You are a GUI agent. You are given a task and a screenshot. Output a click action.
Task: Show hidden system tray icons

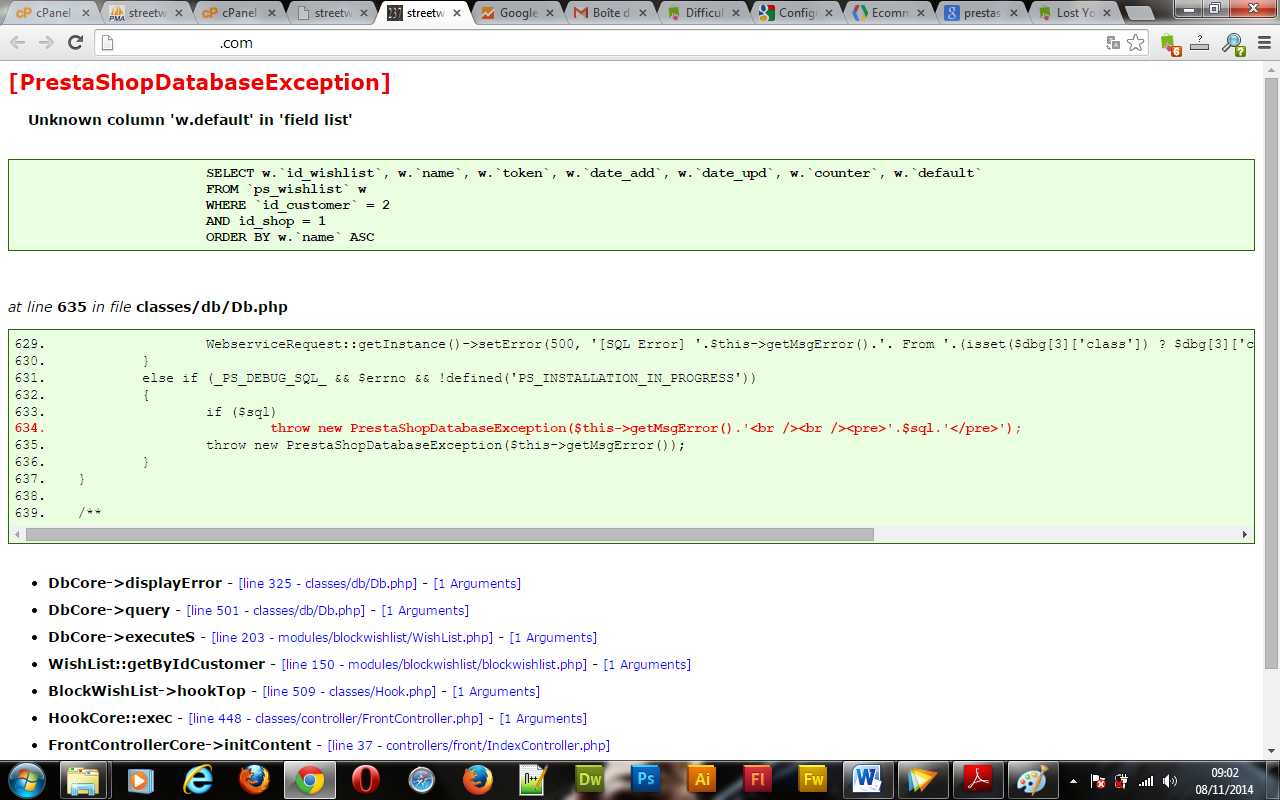1074,781
